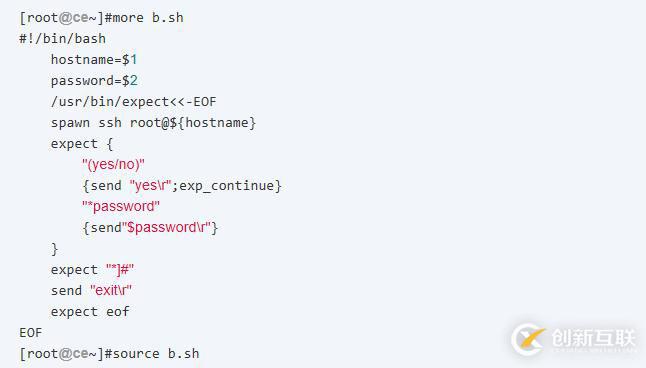Click the red "(yes/no)" string
The image size is (646, 368).
[113, 164]
